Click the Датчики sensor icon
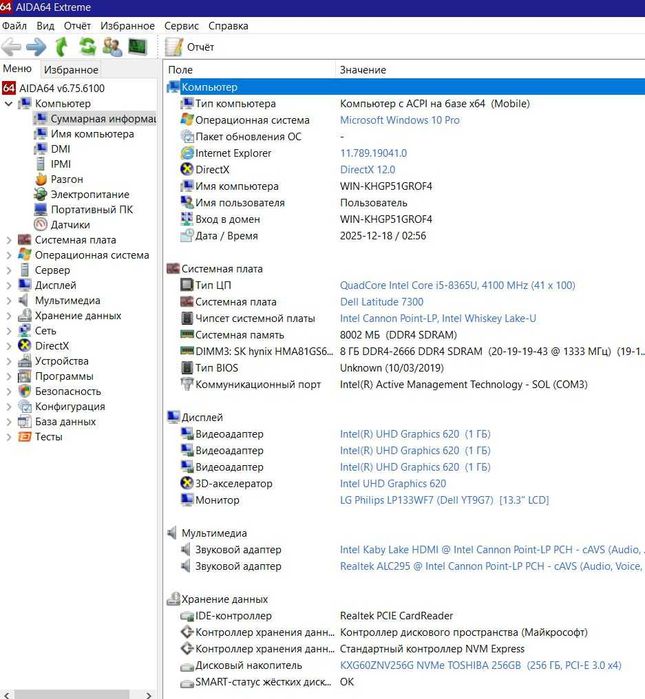 click(41, 225)
